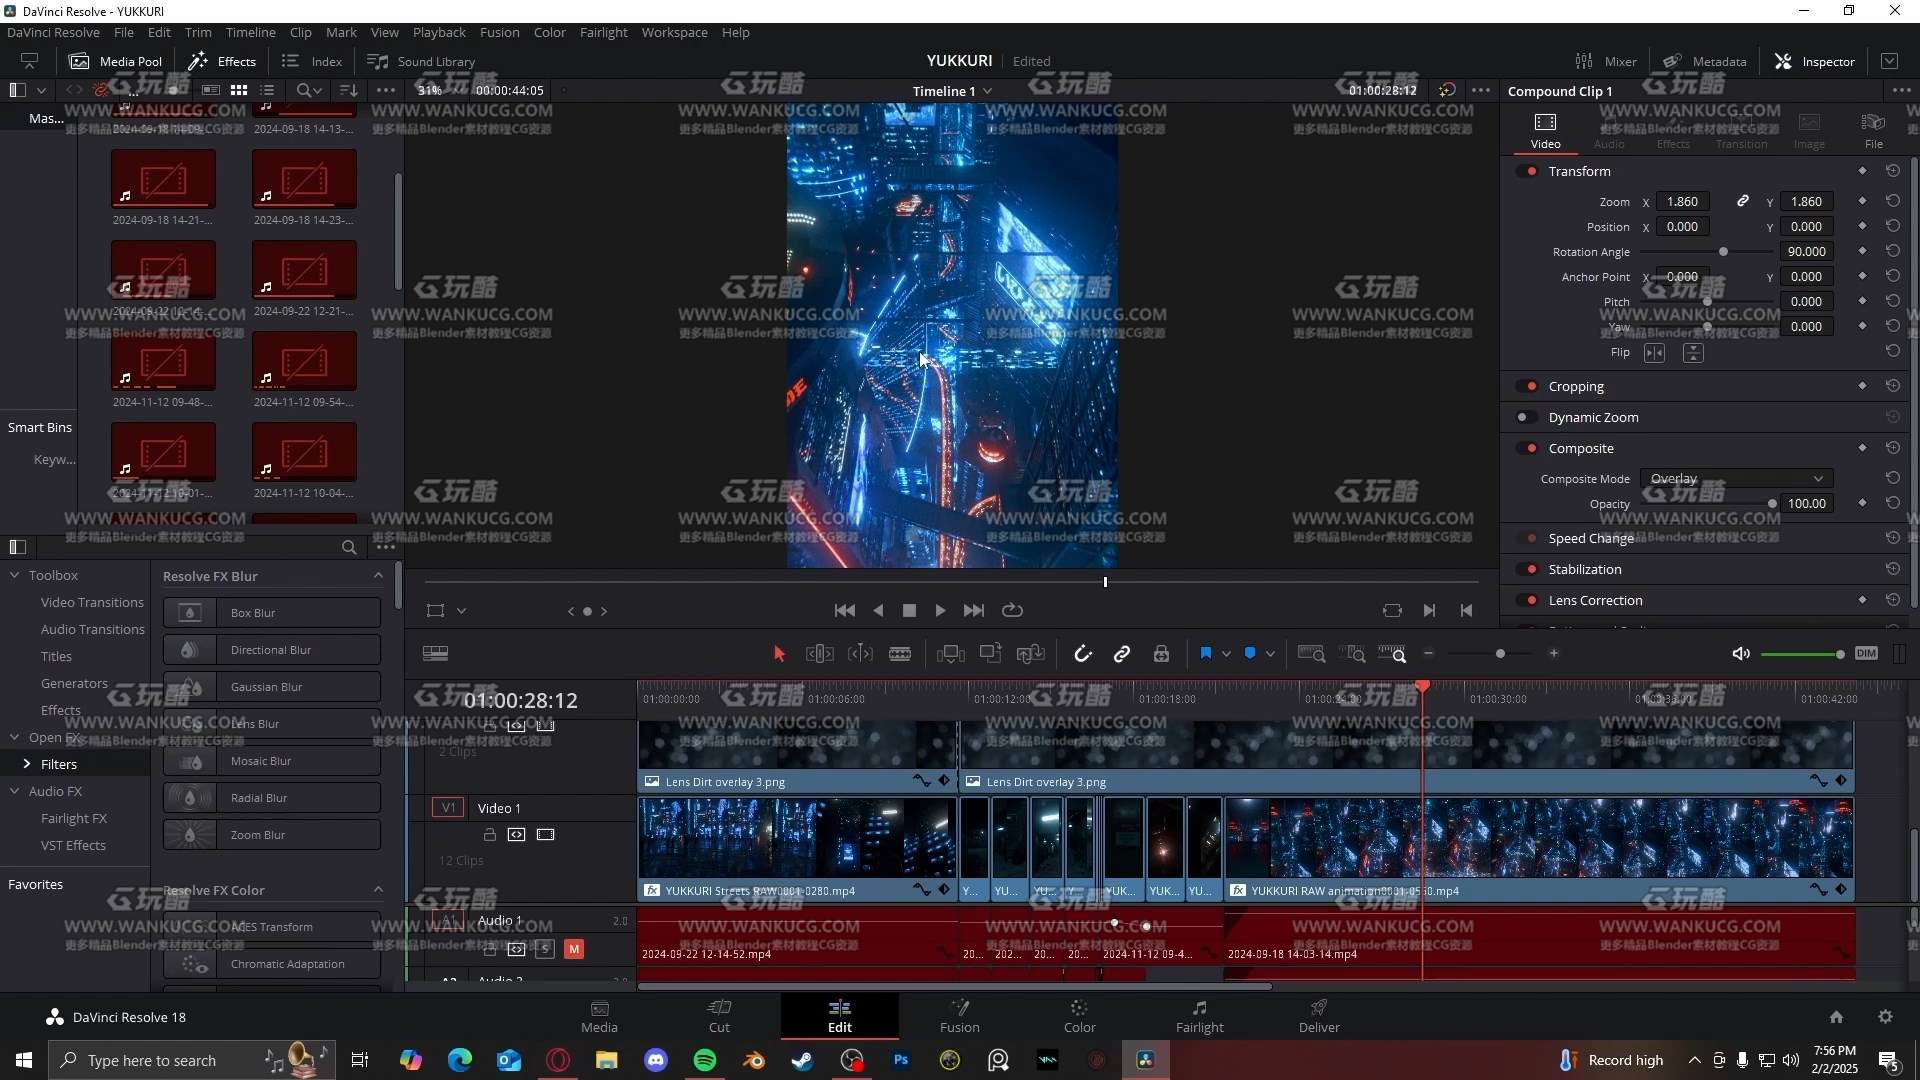Click flip horizontal icon in Transform
The width and height of the screenshot is (1920, 1080).
pos(1654,353)
